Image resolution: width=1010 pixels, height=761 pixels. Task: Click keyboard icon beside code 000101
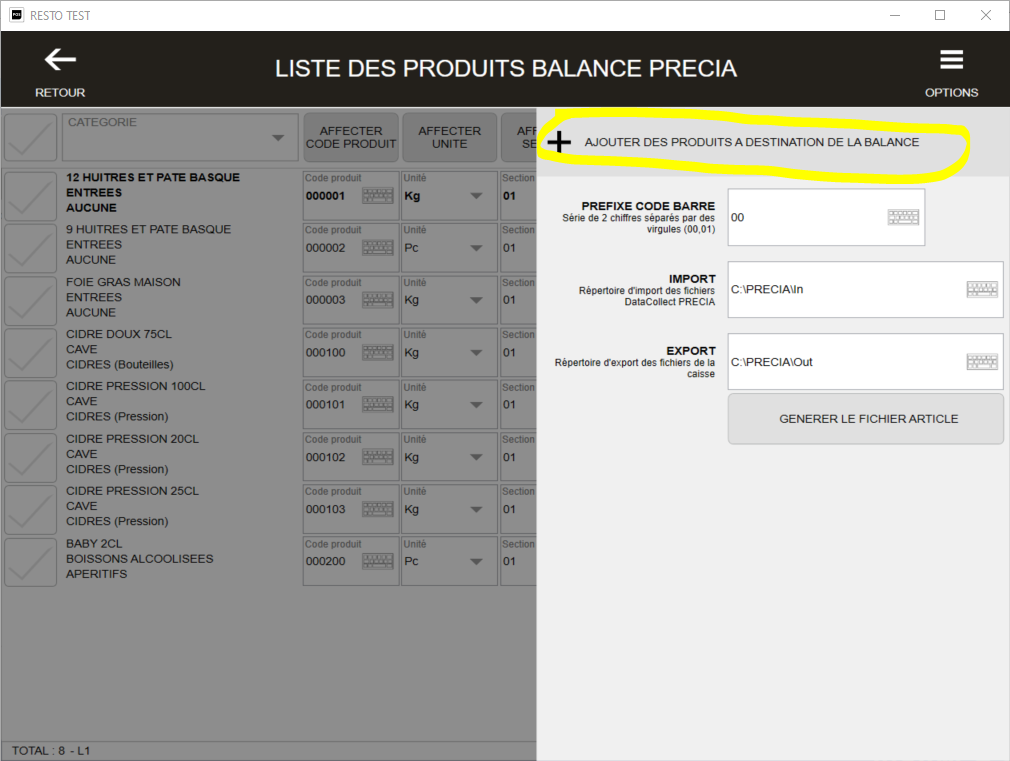click(x=377, y=405)
